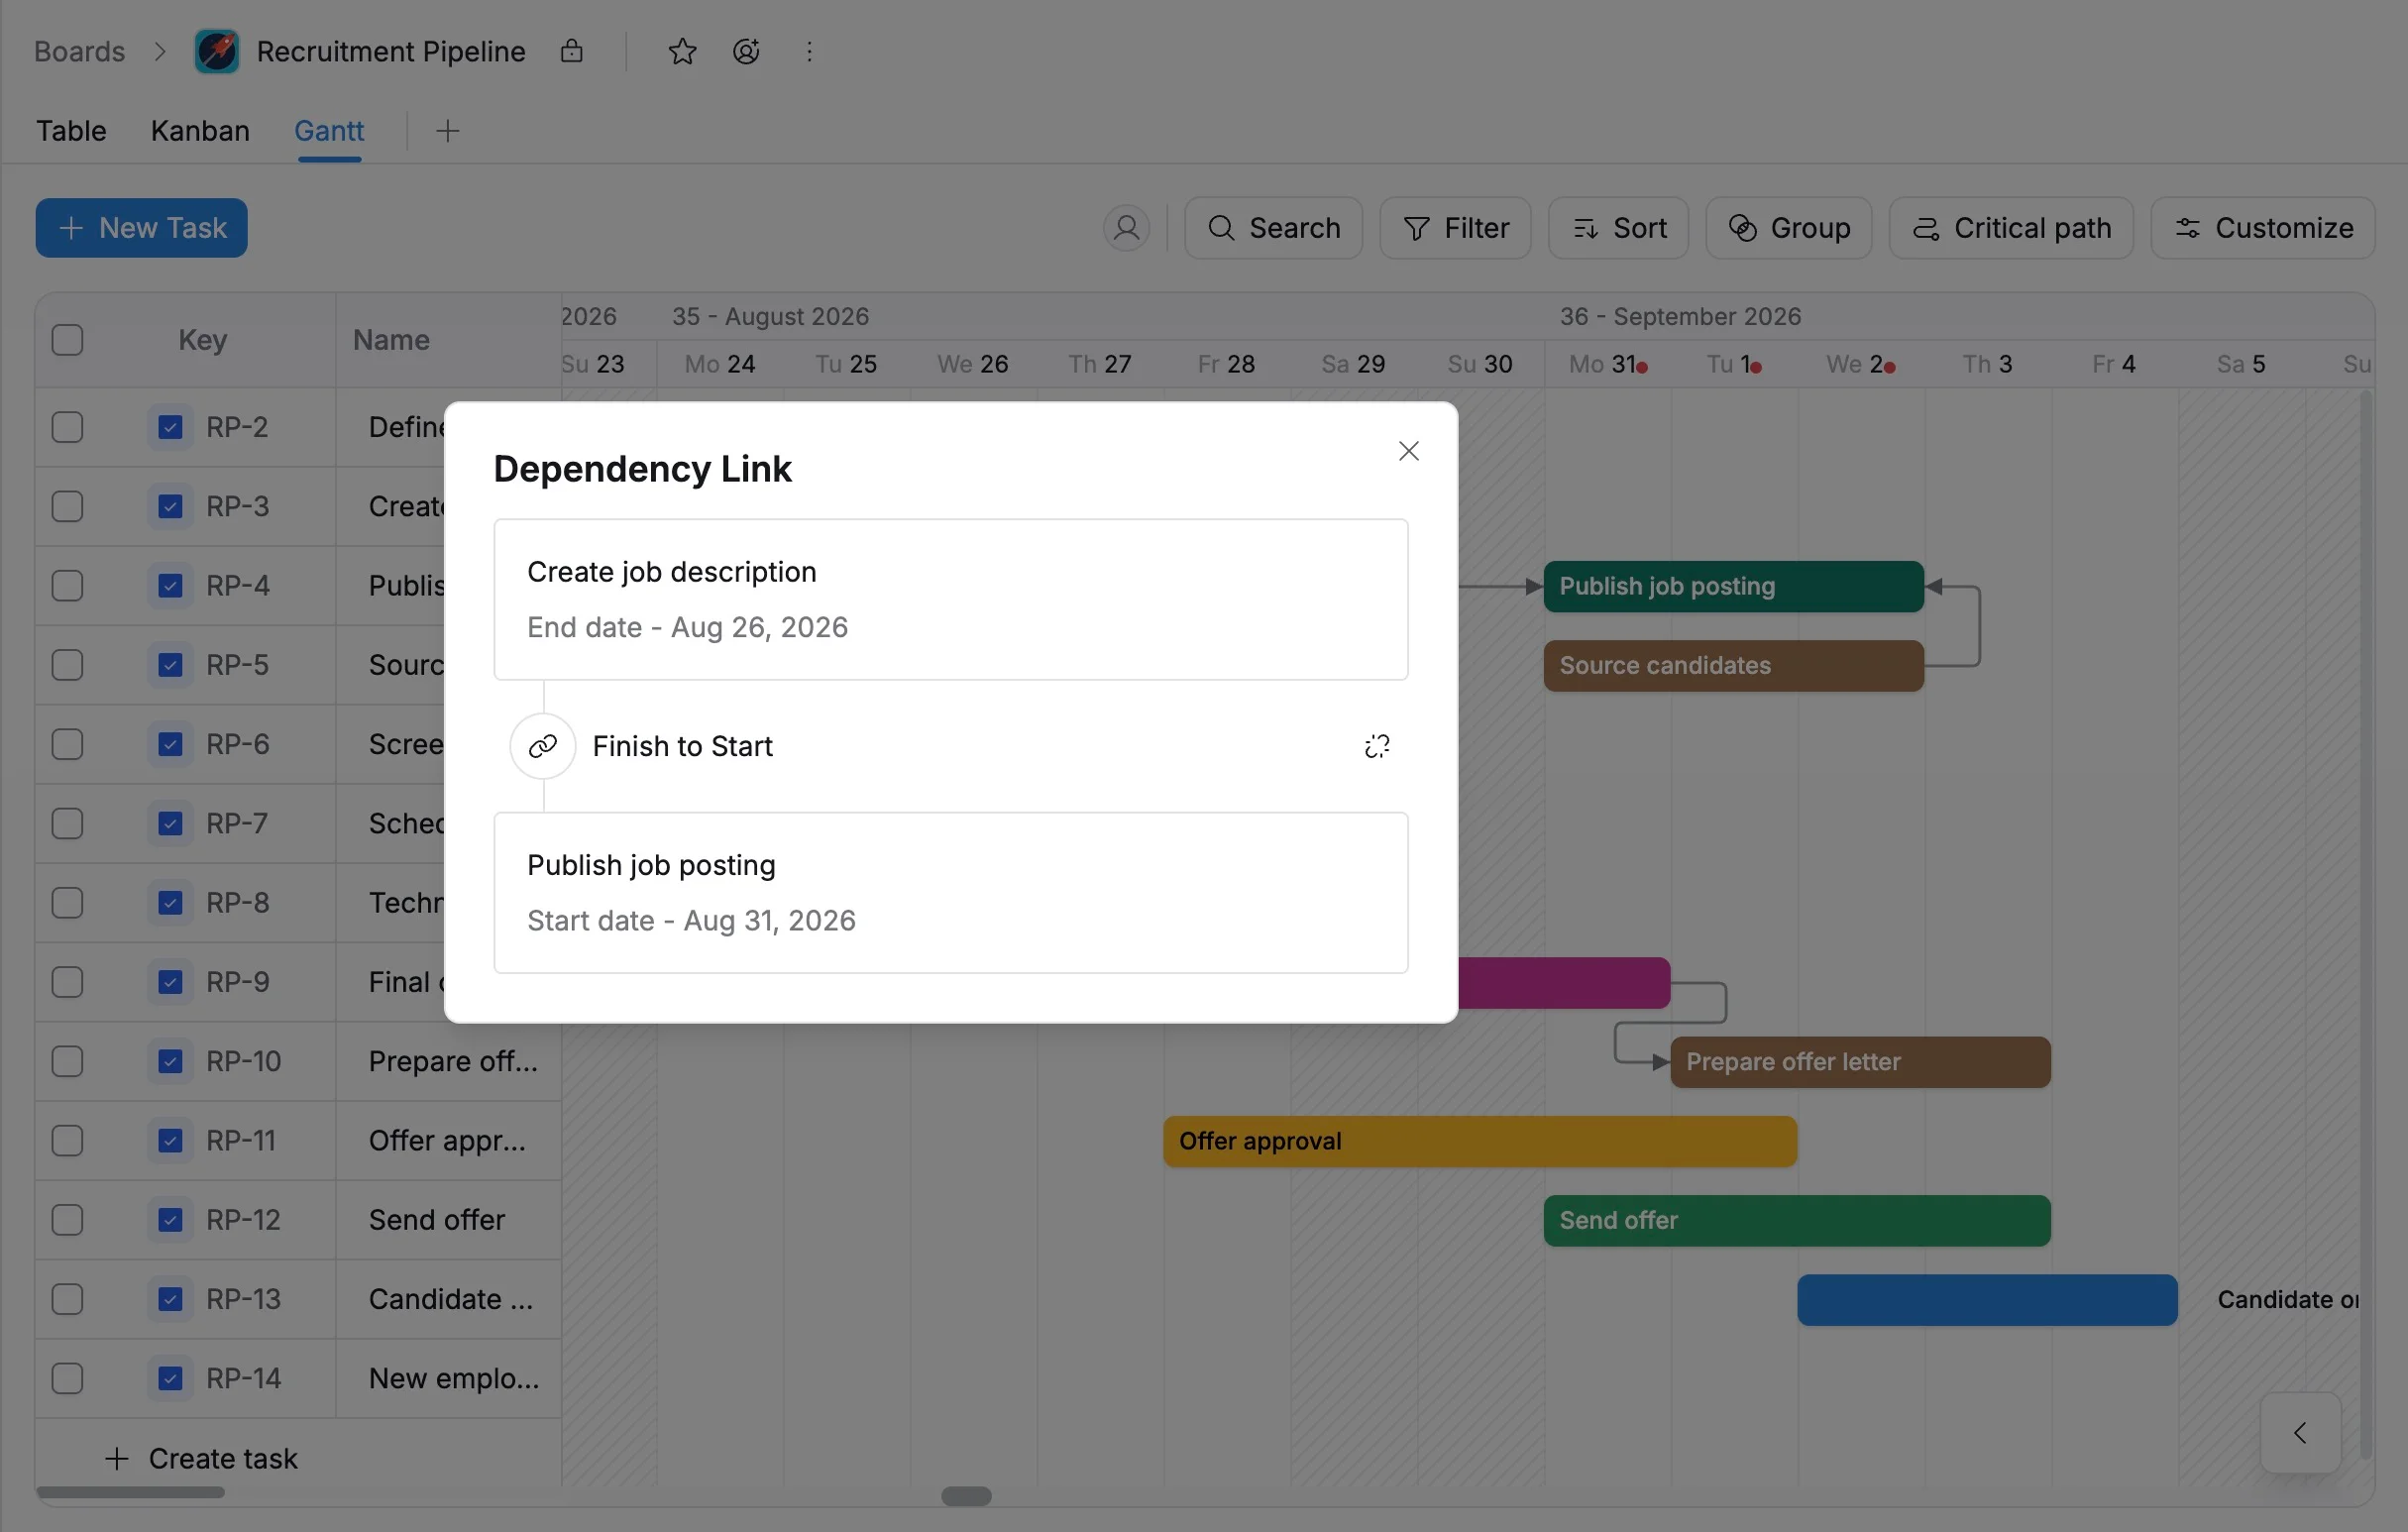2408x1532 pixels.
Task: Open the board more options menu
Action: coord(809,51)
